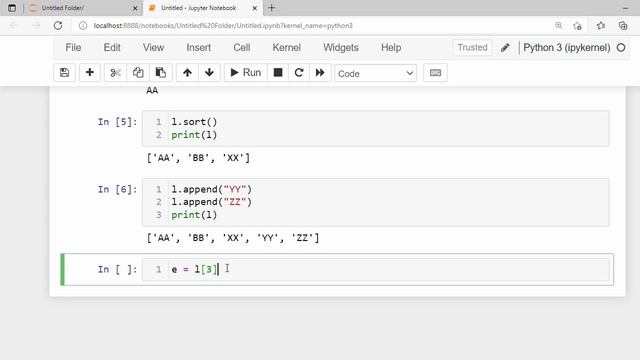Reload the page with refresh icon
This screenshot has height=360, width=640.
click(58, 25)
